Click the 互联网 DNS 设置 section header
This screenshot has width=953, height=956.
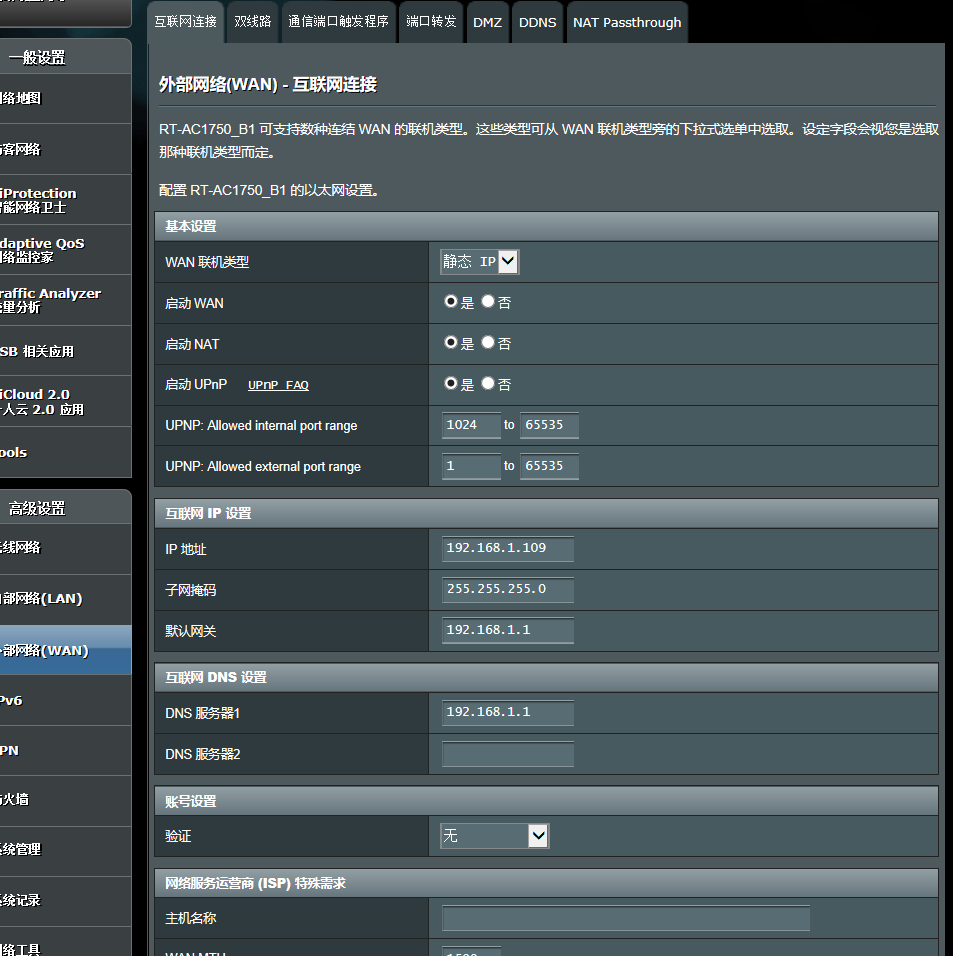[x=546, y=677]
